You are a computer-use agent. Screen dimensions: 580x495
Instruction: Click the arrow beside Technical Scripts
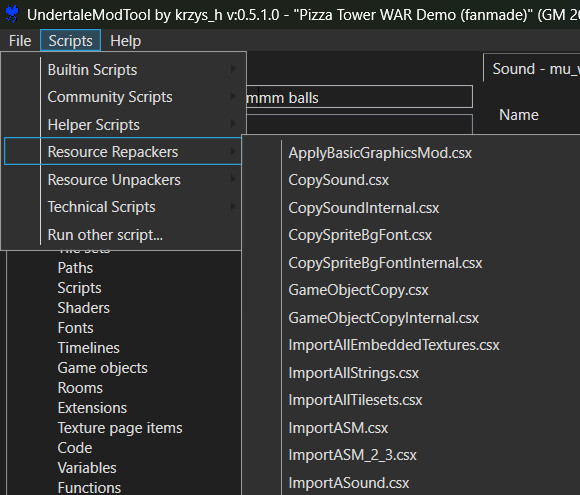point(233,206)
